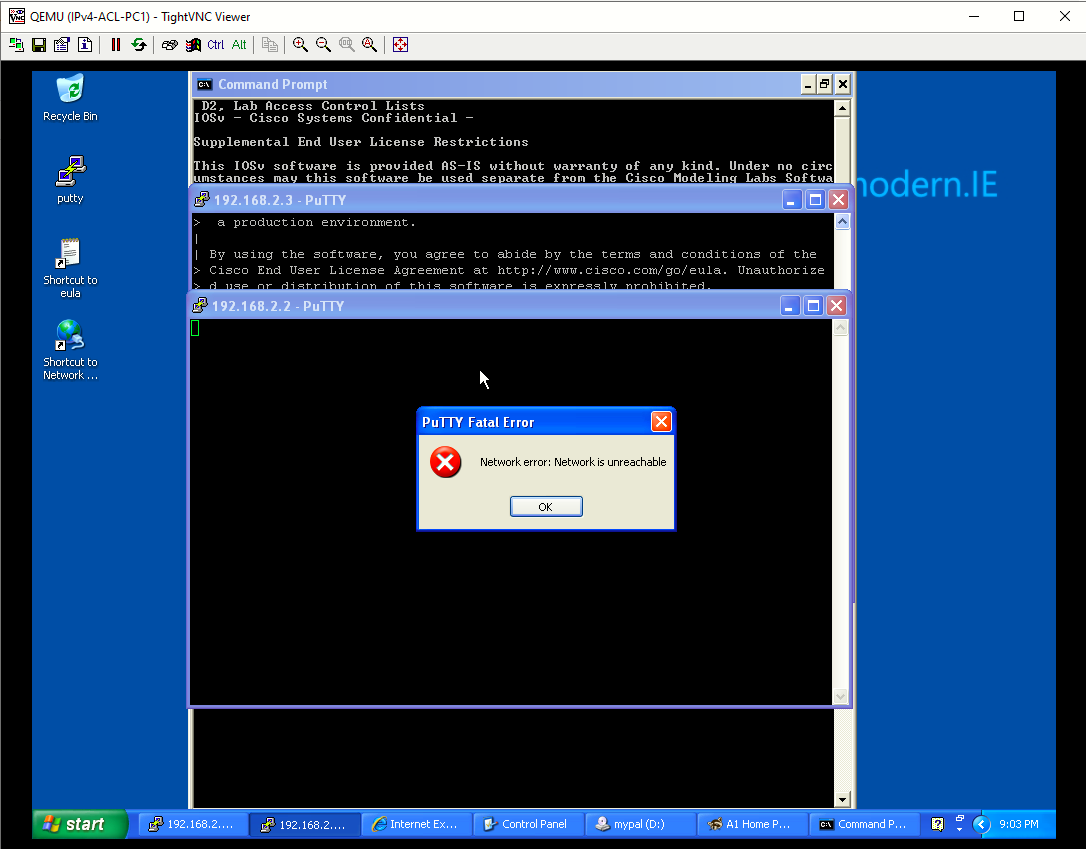The width and height of the screenshot is (1086, 849).
Task: Open the Connection options icon
Action: click(62, 45)
